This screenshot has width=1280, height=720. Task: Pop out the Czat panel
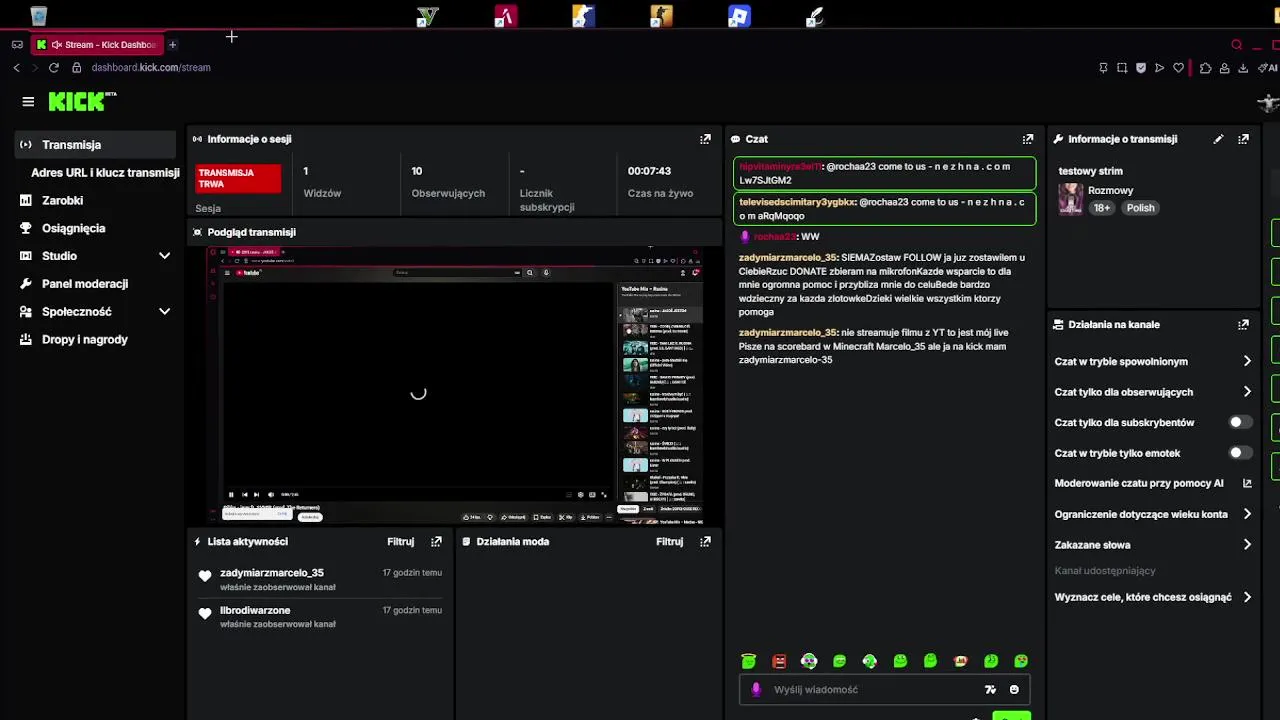click(1027, 139)
